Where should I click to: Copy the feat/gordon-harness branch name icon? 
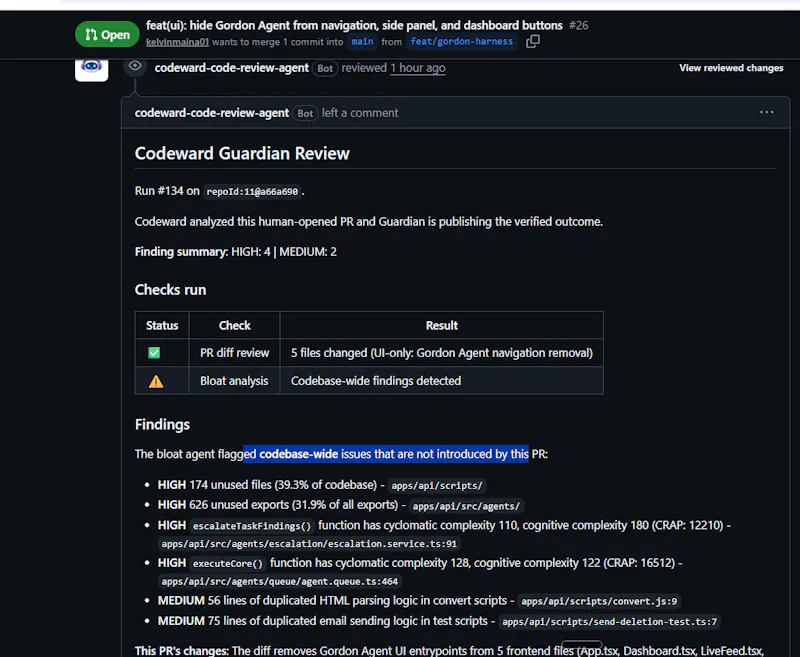(x=533, y=41)
